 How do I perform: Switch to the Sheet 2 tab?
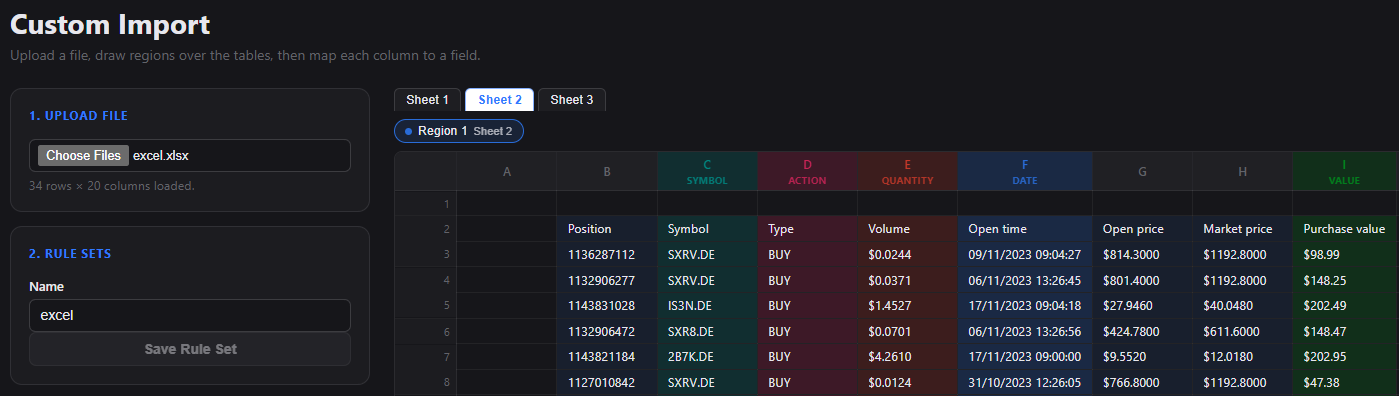click(x=500, y=100)
